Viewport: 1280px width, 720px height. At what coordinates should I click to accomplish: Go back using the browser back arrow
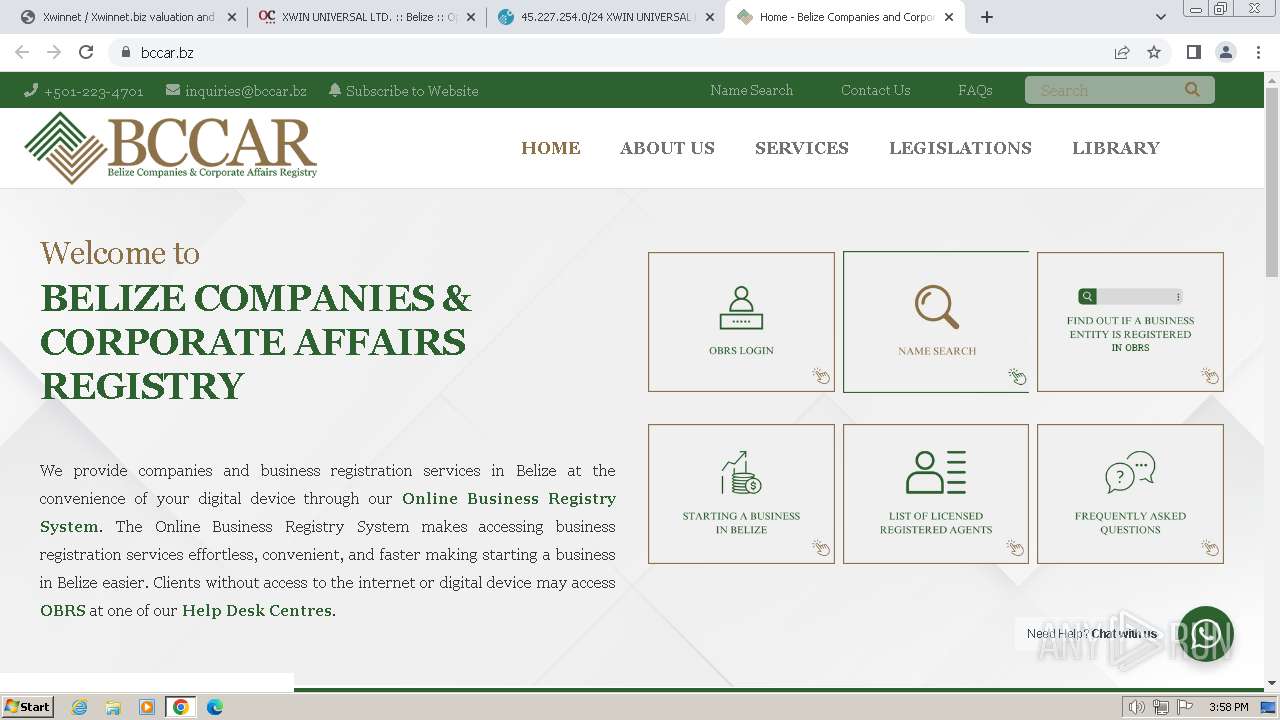(22, 53)
